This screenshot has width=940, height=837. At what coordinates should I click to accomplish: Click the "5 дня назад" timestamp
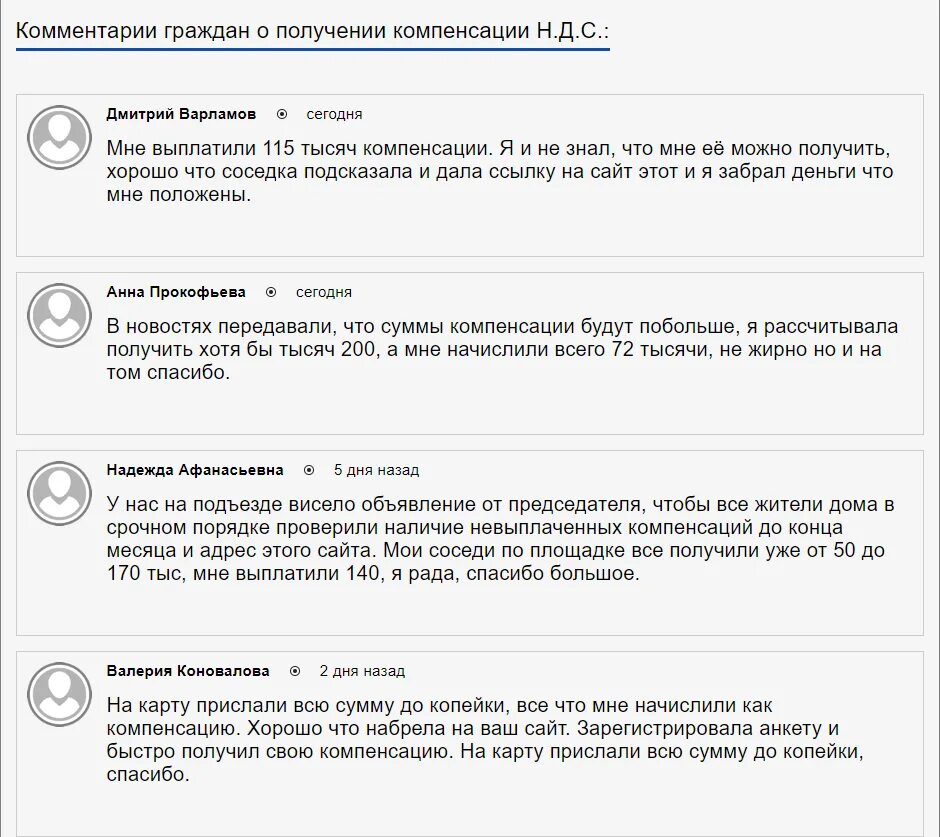coord(376,470)
